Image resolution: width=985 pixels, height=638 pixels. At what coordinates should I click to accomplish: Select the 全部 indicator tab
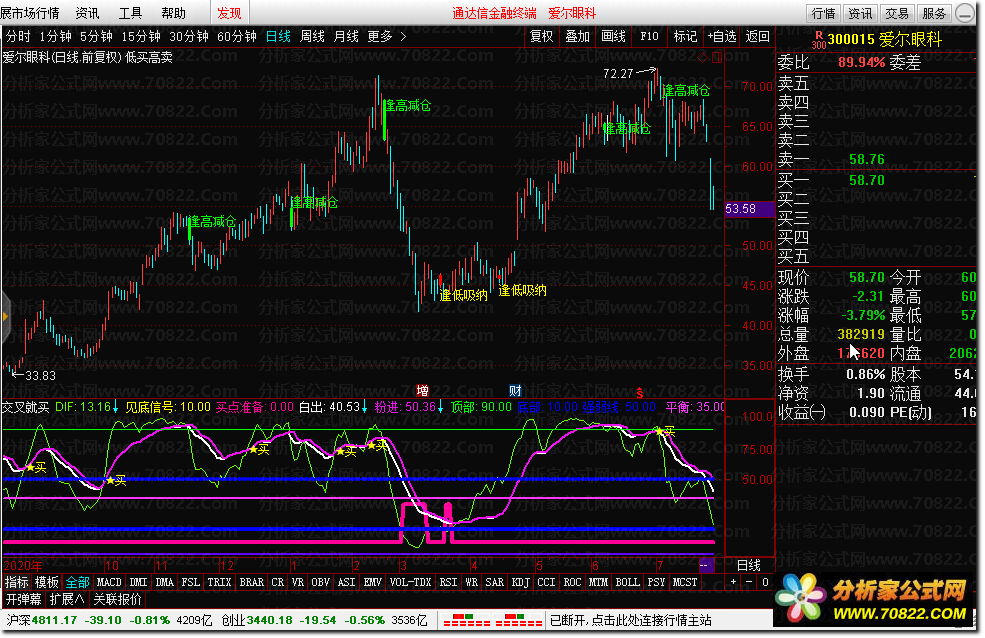pos(77,582)
